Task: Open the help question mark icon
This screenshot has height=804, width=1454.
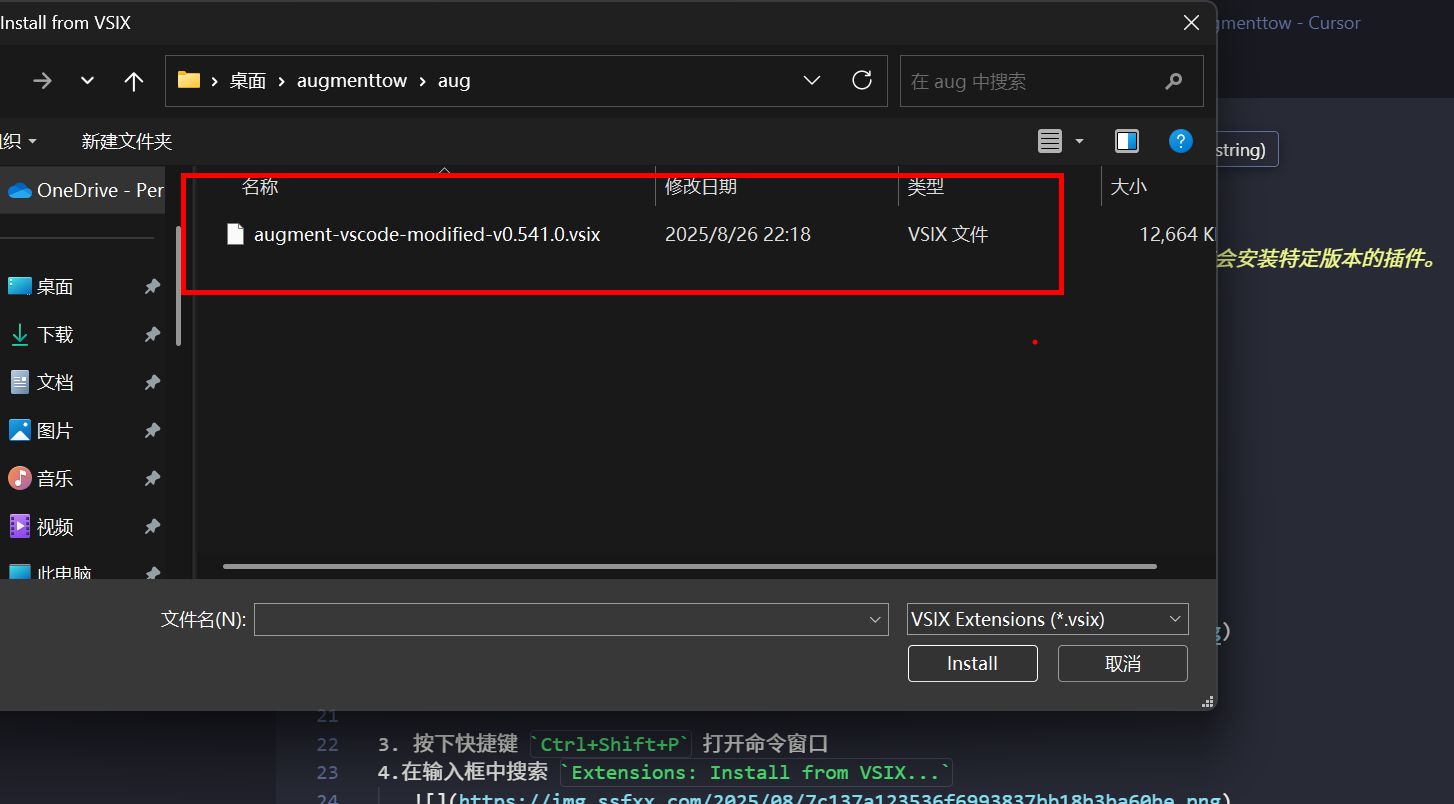Action: tap(1180, 141)
